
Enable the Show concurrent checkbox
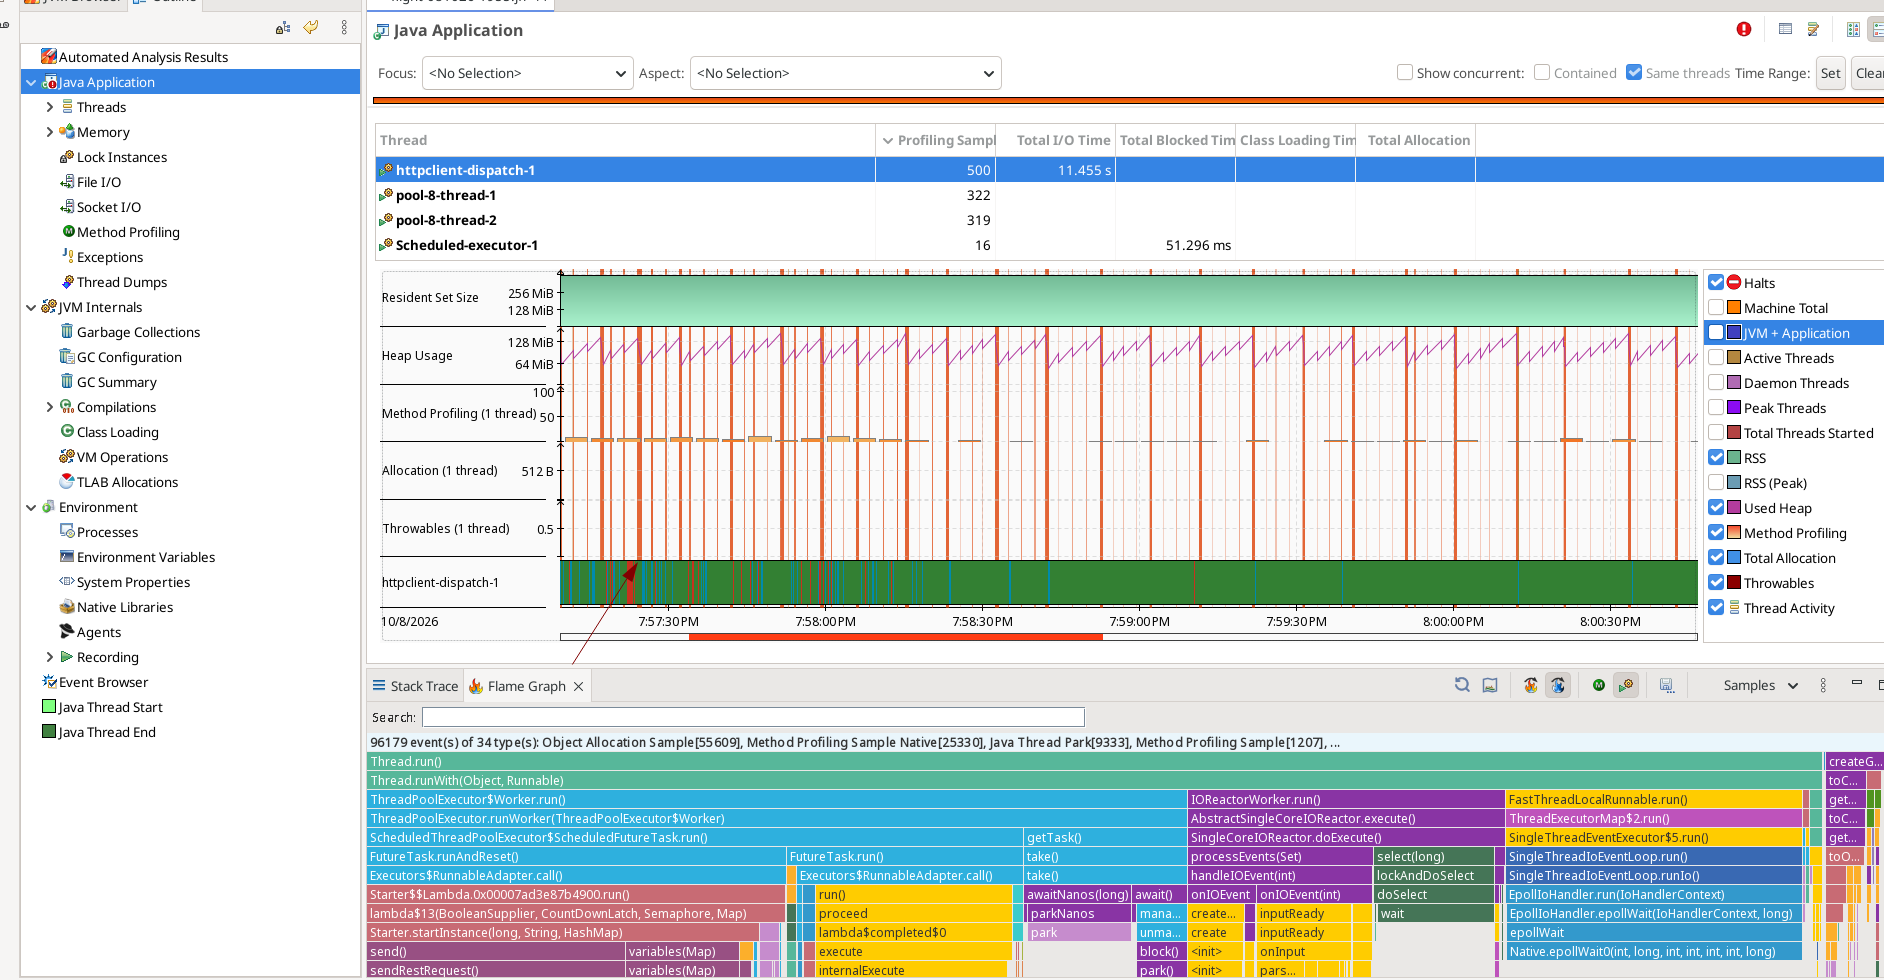click(x=1405, y=72)
